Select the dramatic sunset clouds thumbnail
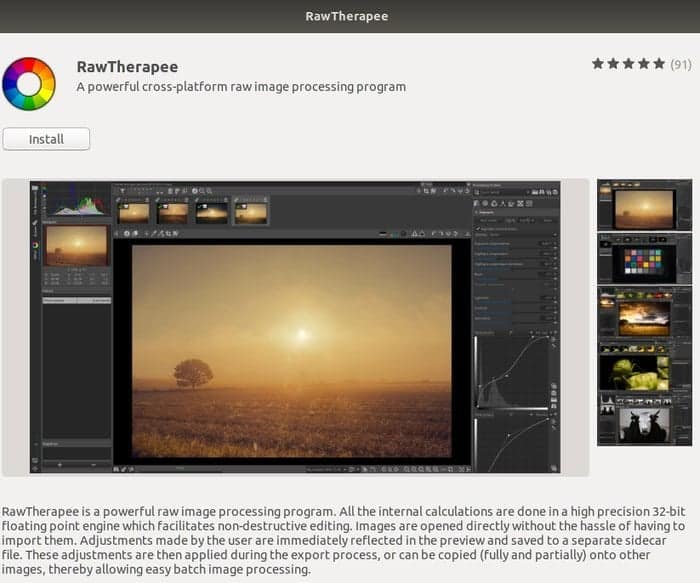700x583 pixels. (x=645, y=312)
